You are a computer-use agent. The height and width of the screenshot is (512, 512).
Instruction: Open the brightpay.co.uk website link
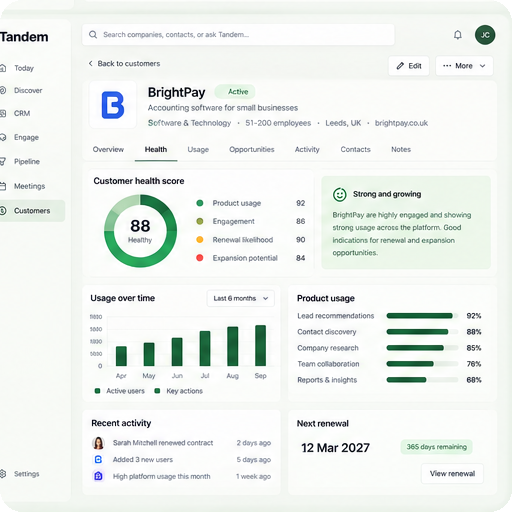[x=401, y=123]
